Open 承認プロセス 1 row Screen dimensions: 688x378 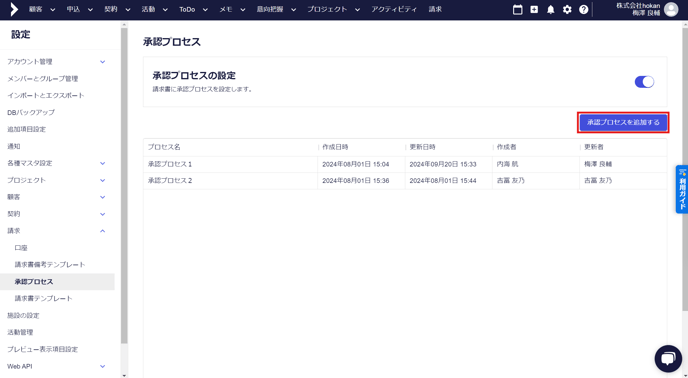click(x=405, y=164)
